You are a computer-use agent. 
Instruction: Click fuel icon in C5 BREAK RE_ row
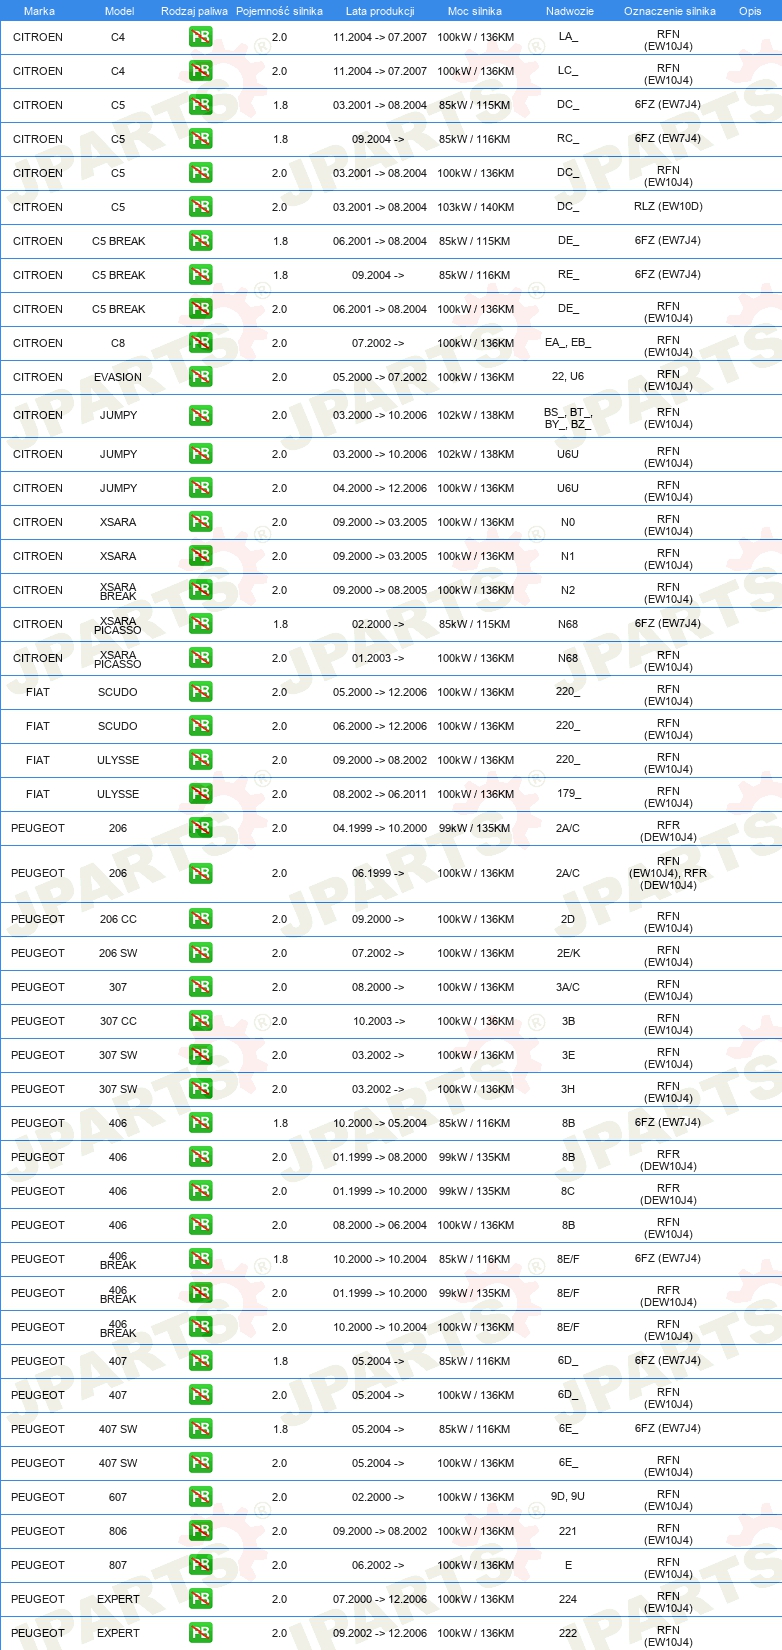click(x=201, y=275)
